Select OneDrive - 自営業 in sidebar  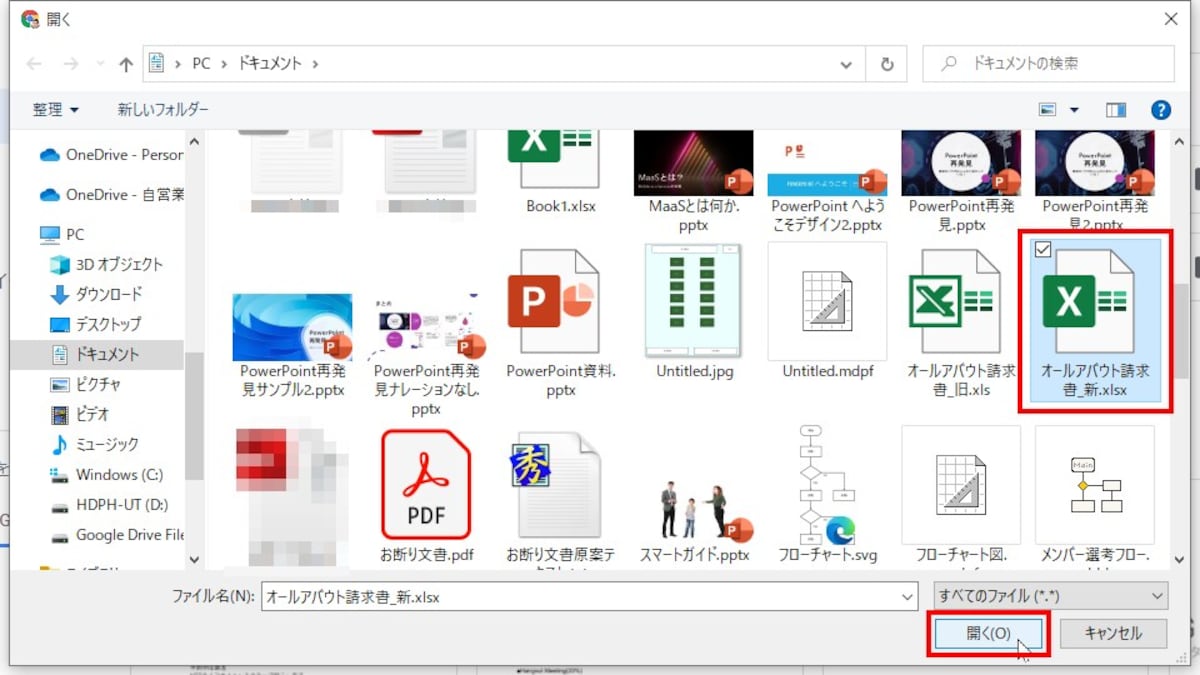[111, 194]
